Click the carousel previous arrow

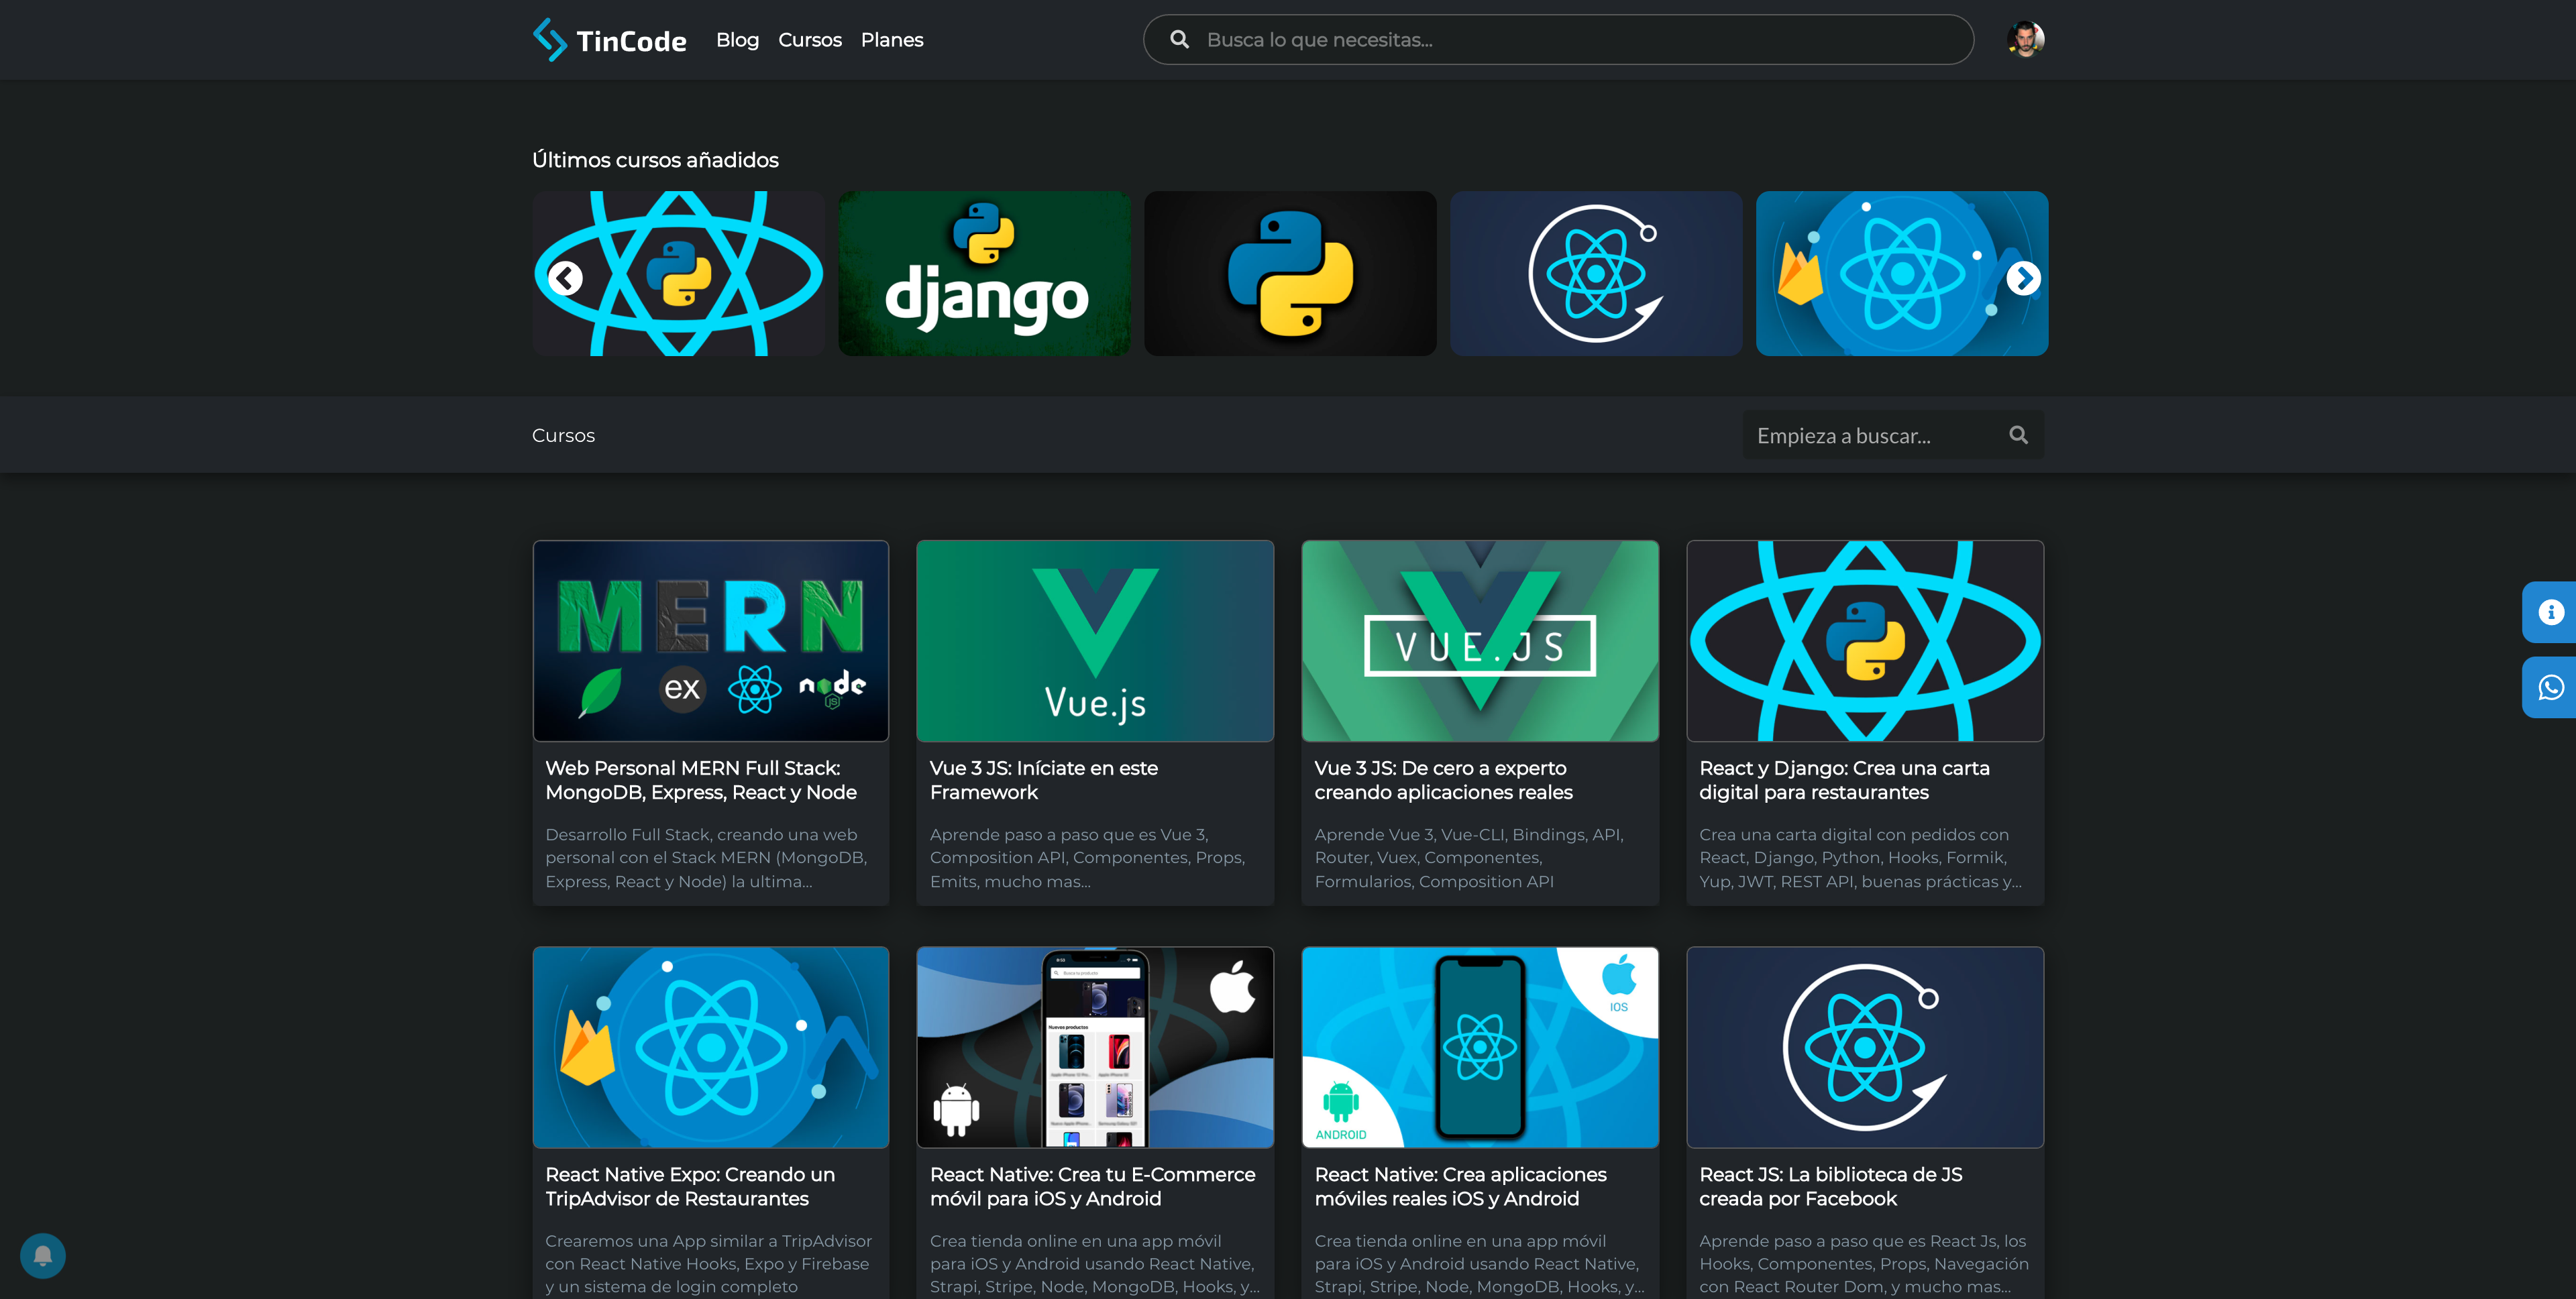[566, 278]
